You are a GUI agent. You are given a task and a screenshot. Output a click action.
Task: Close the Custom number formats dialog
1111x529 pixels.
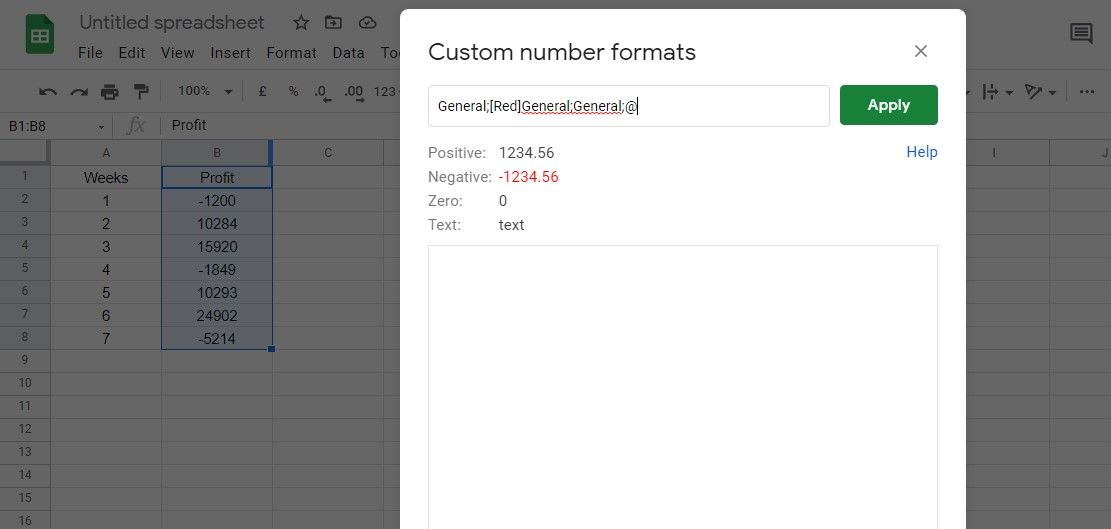coord(921,51)
